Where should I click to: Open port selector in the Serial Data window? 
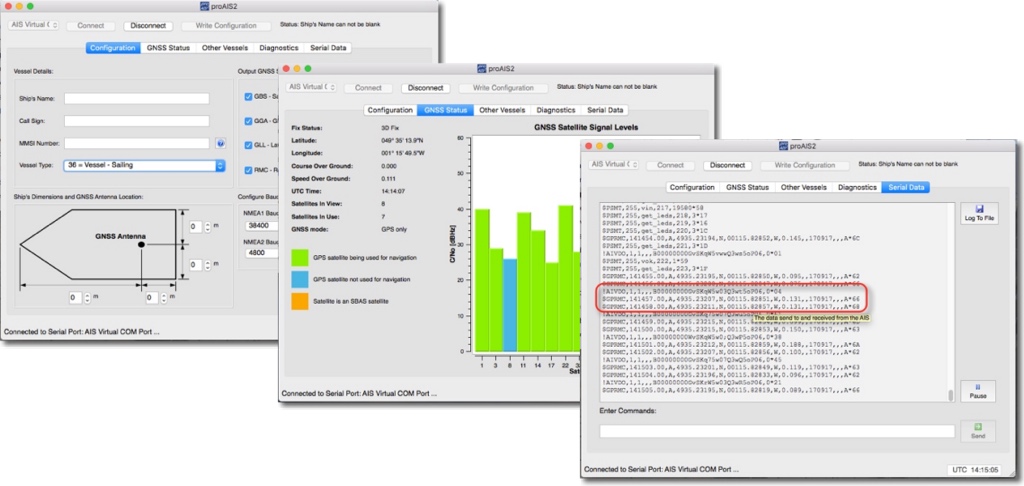613,165
